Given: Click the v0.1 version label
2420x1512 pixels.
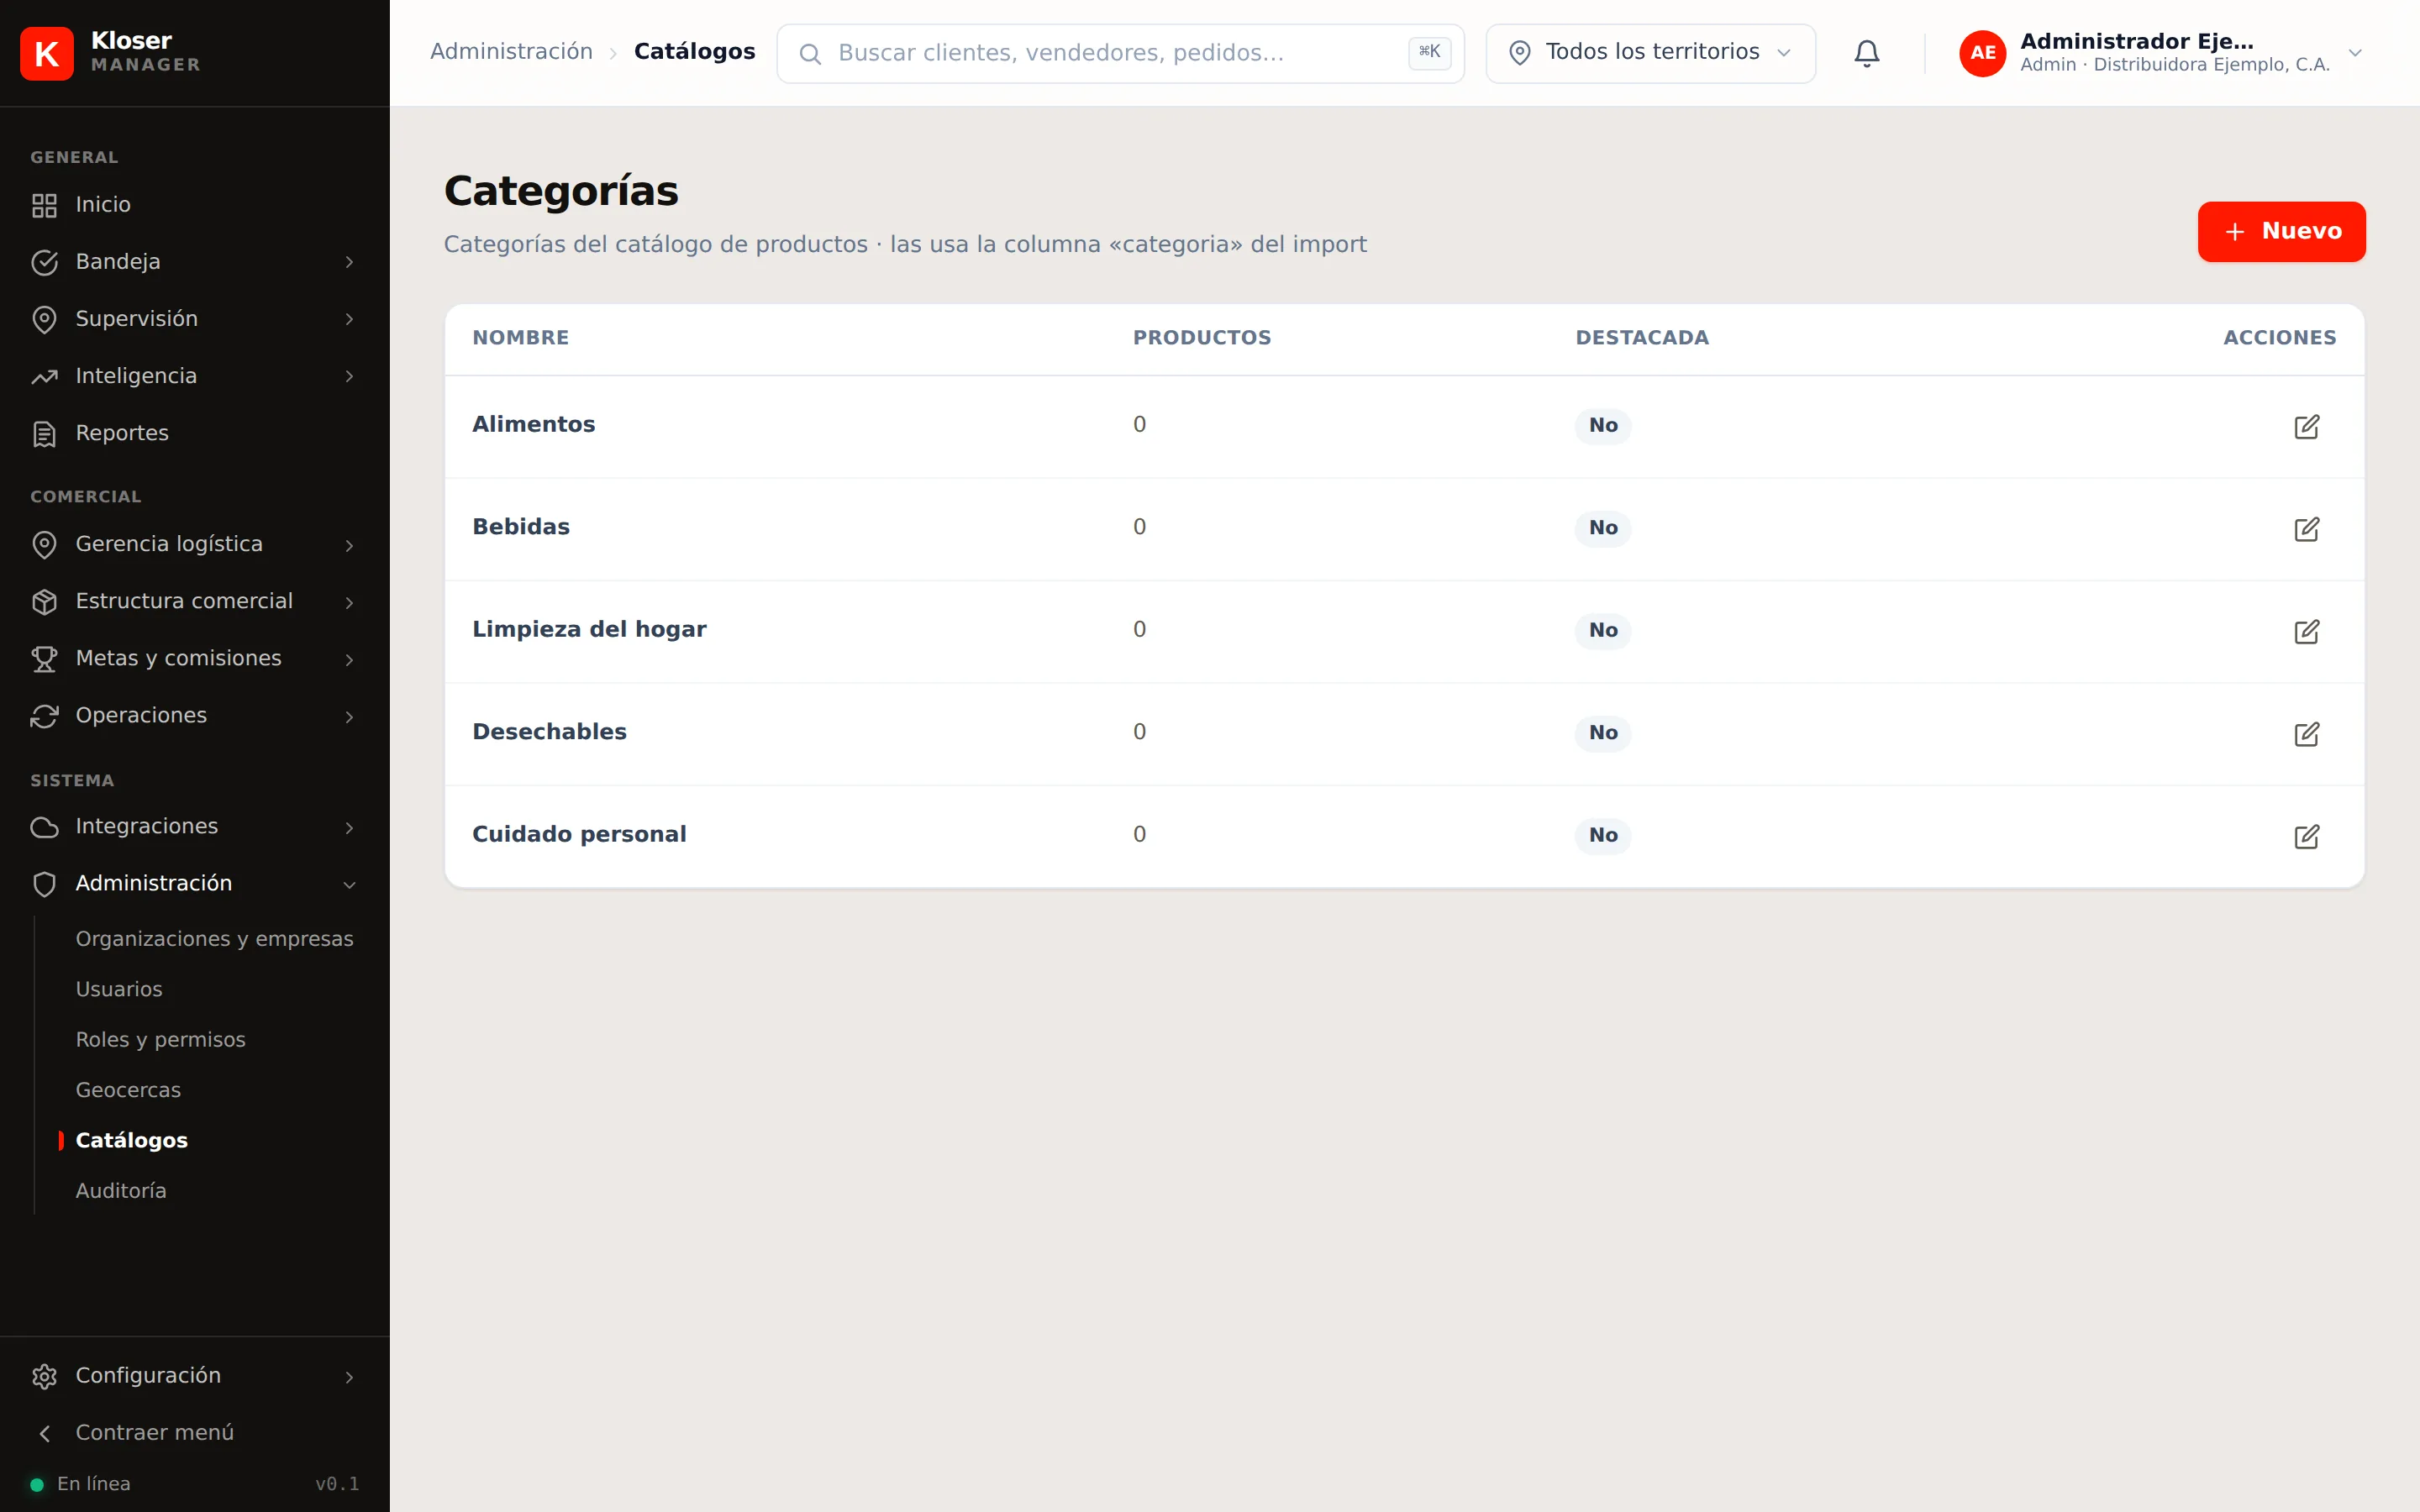Looking at the screenshot, I should (x=337, y=1484).
